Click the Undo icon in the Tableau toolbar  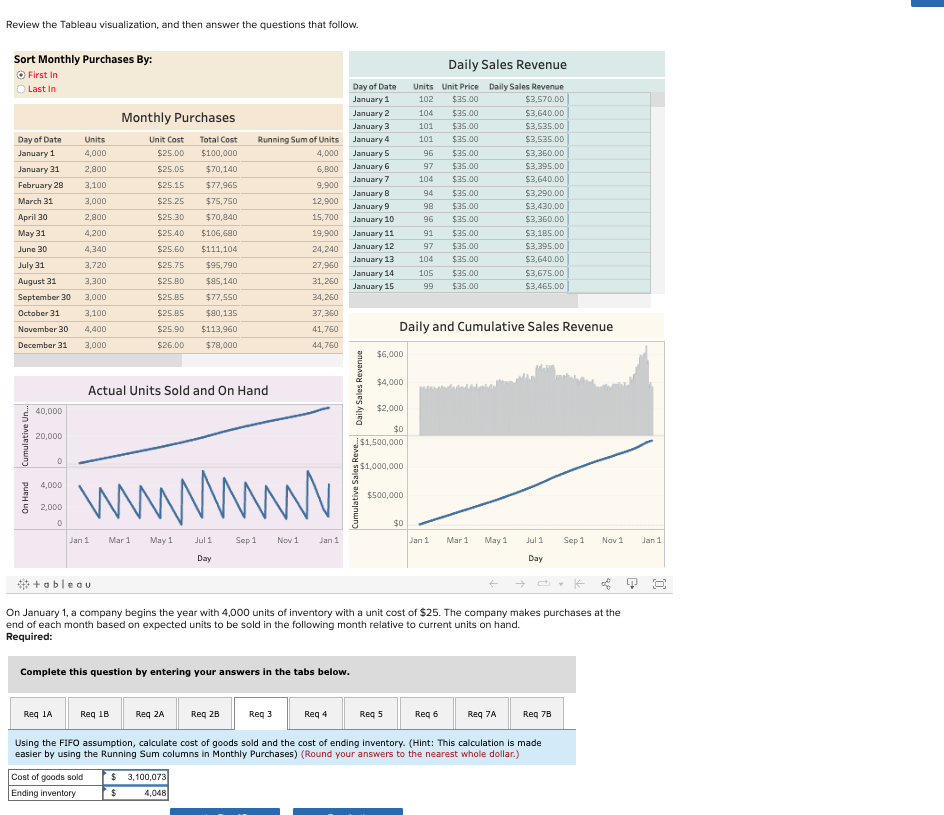pyautogui.click(x=493, y=583)
